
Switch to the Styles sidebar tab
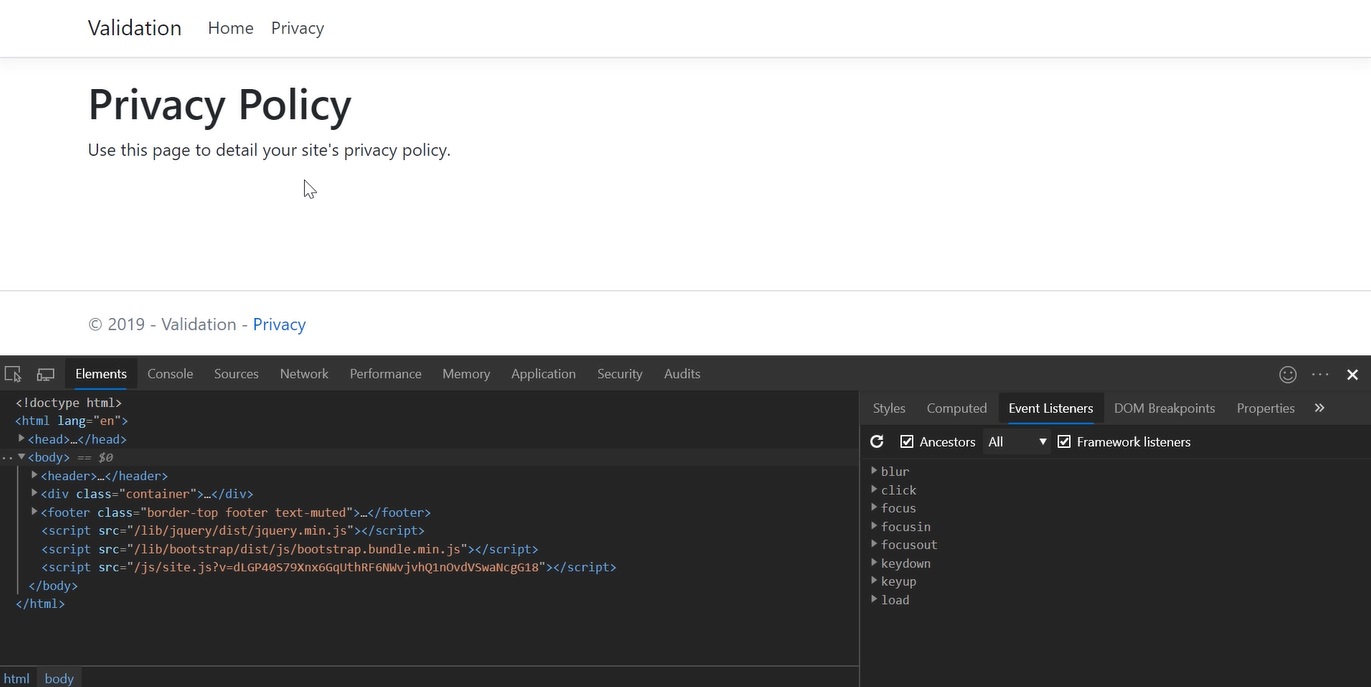click(x=889, y=408)
